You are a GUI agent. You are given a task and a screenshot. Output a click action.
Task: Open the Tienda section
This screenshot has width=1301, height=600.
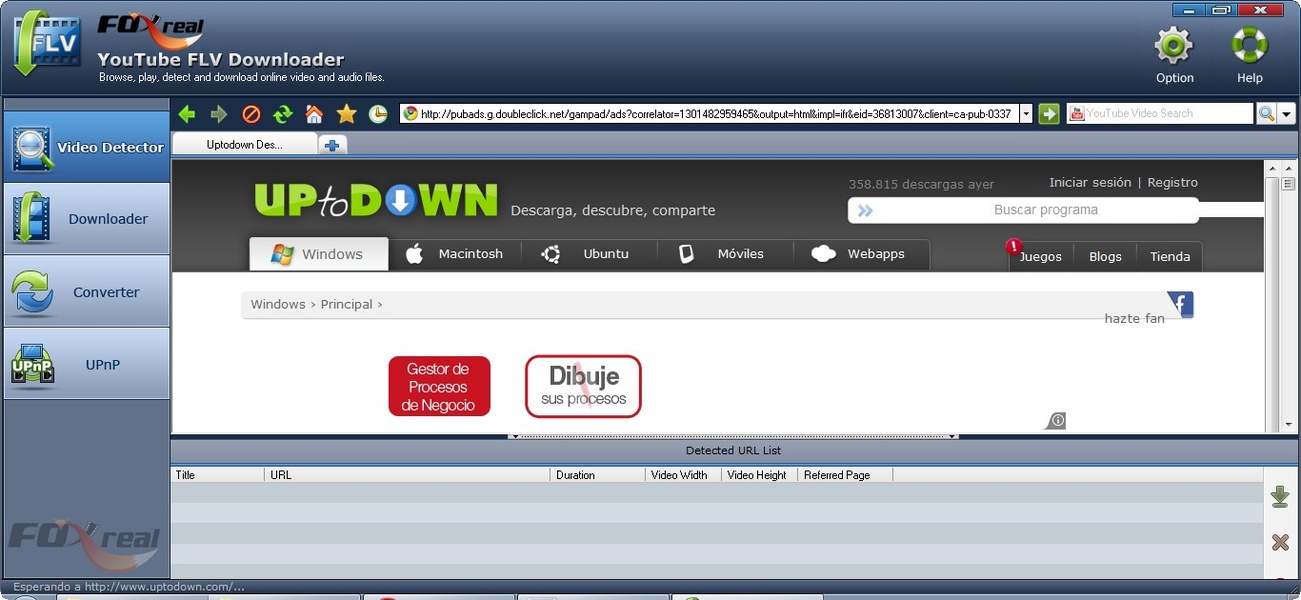tap(1170, 257)
